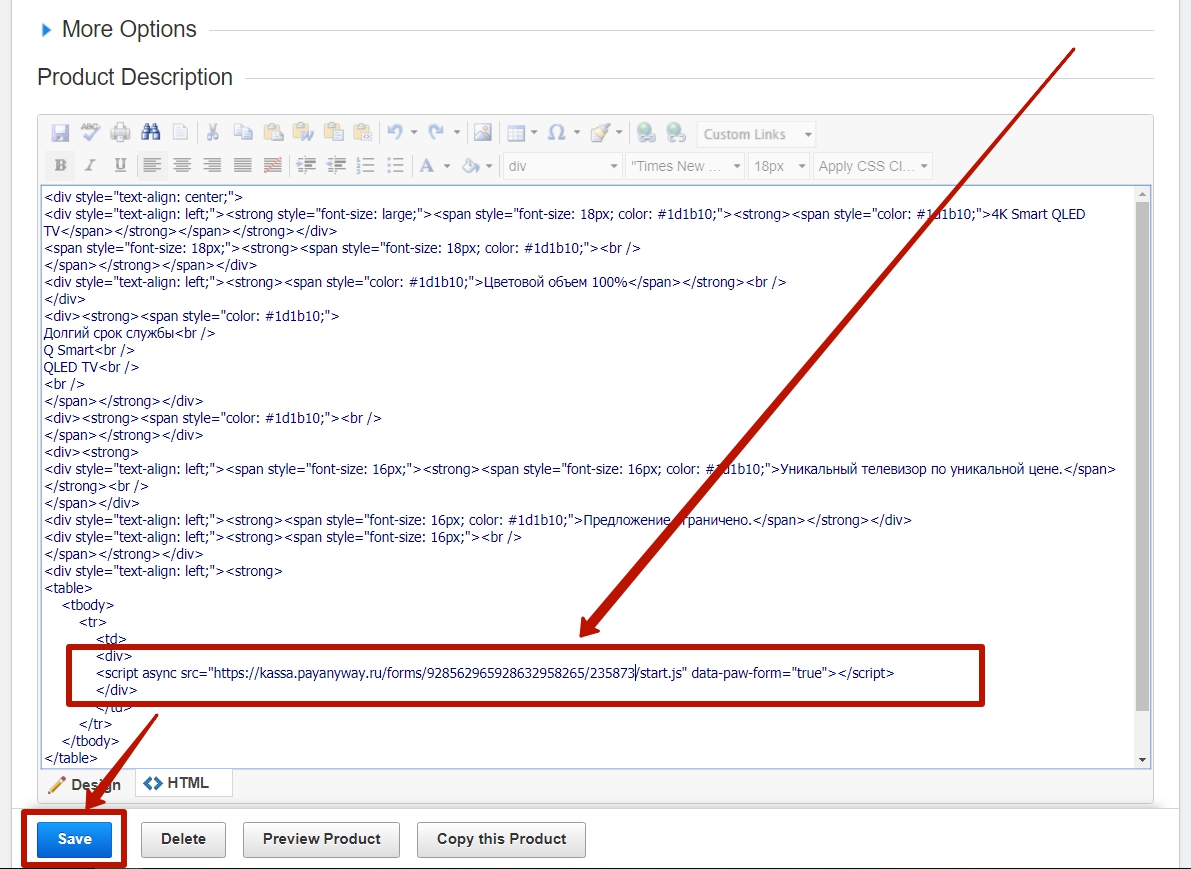Click the blank page icon beside the binoculars
The height and width of the screenshot is (869, 1191).
click(180, 133)
